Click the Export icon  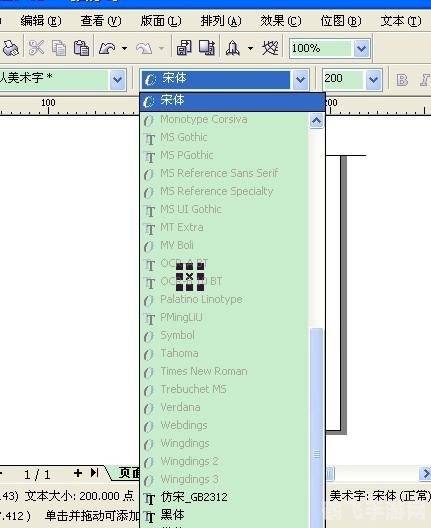(x=206, y=48)
